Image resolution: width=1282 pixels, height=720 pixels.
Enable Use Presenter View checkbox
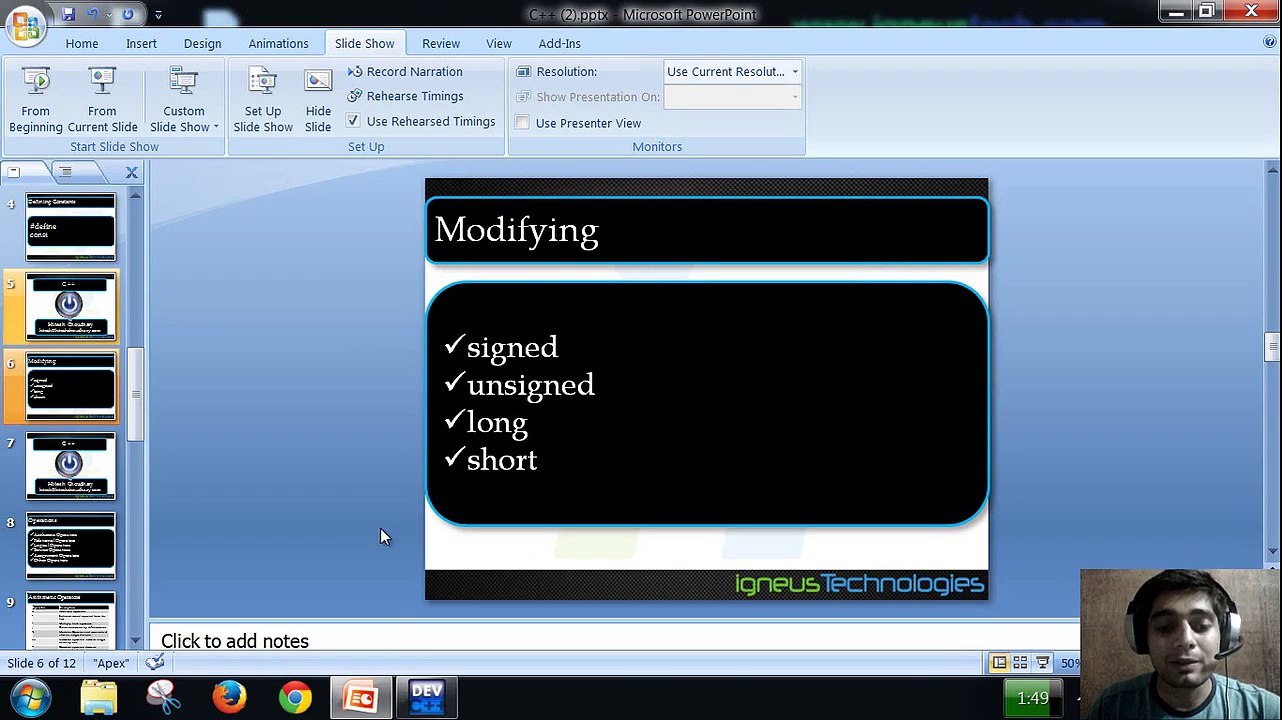(x=522, y=123)
